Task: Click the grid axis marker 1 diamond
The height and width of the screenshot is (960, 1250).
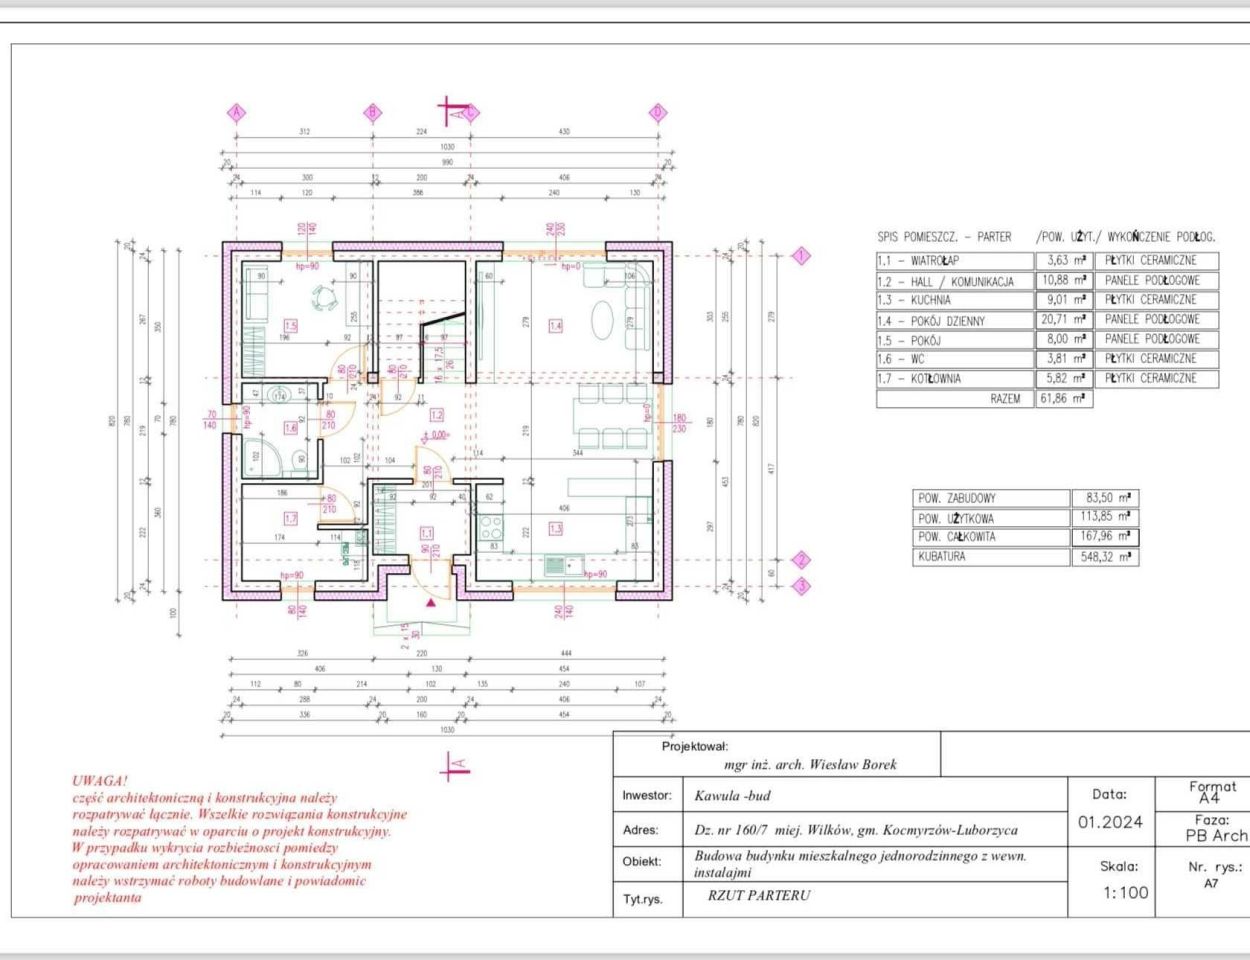Action: pos(800,256)
